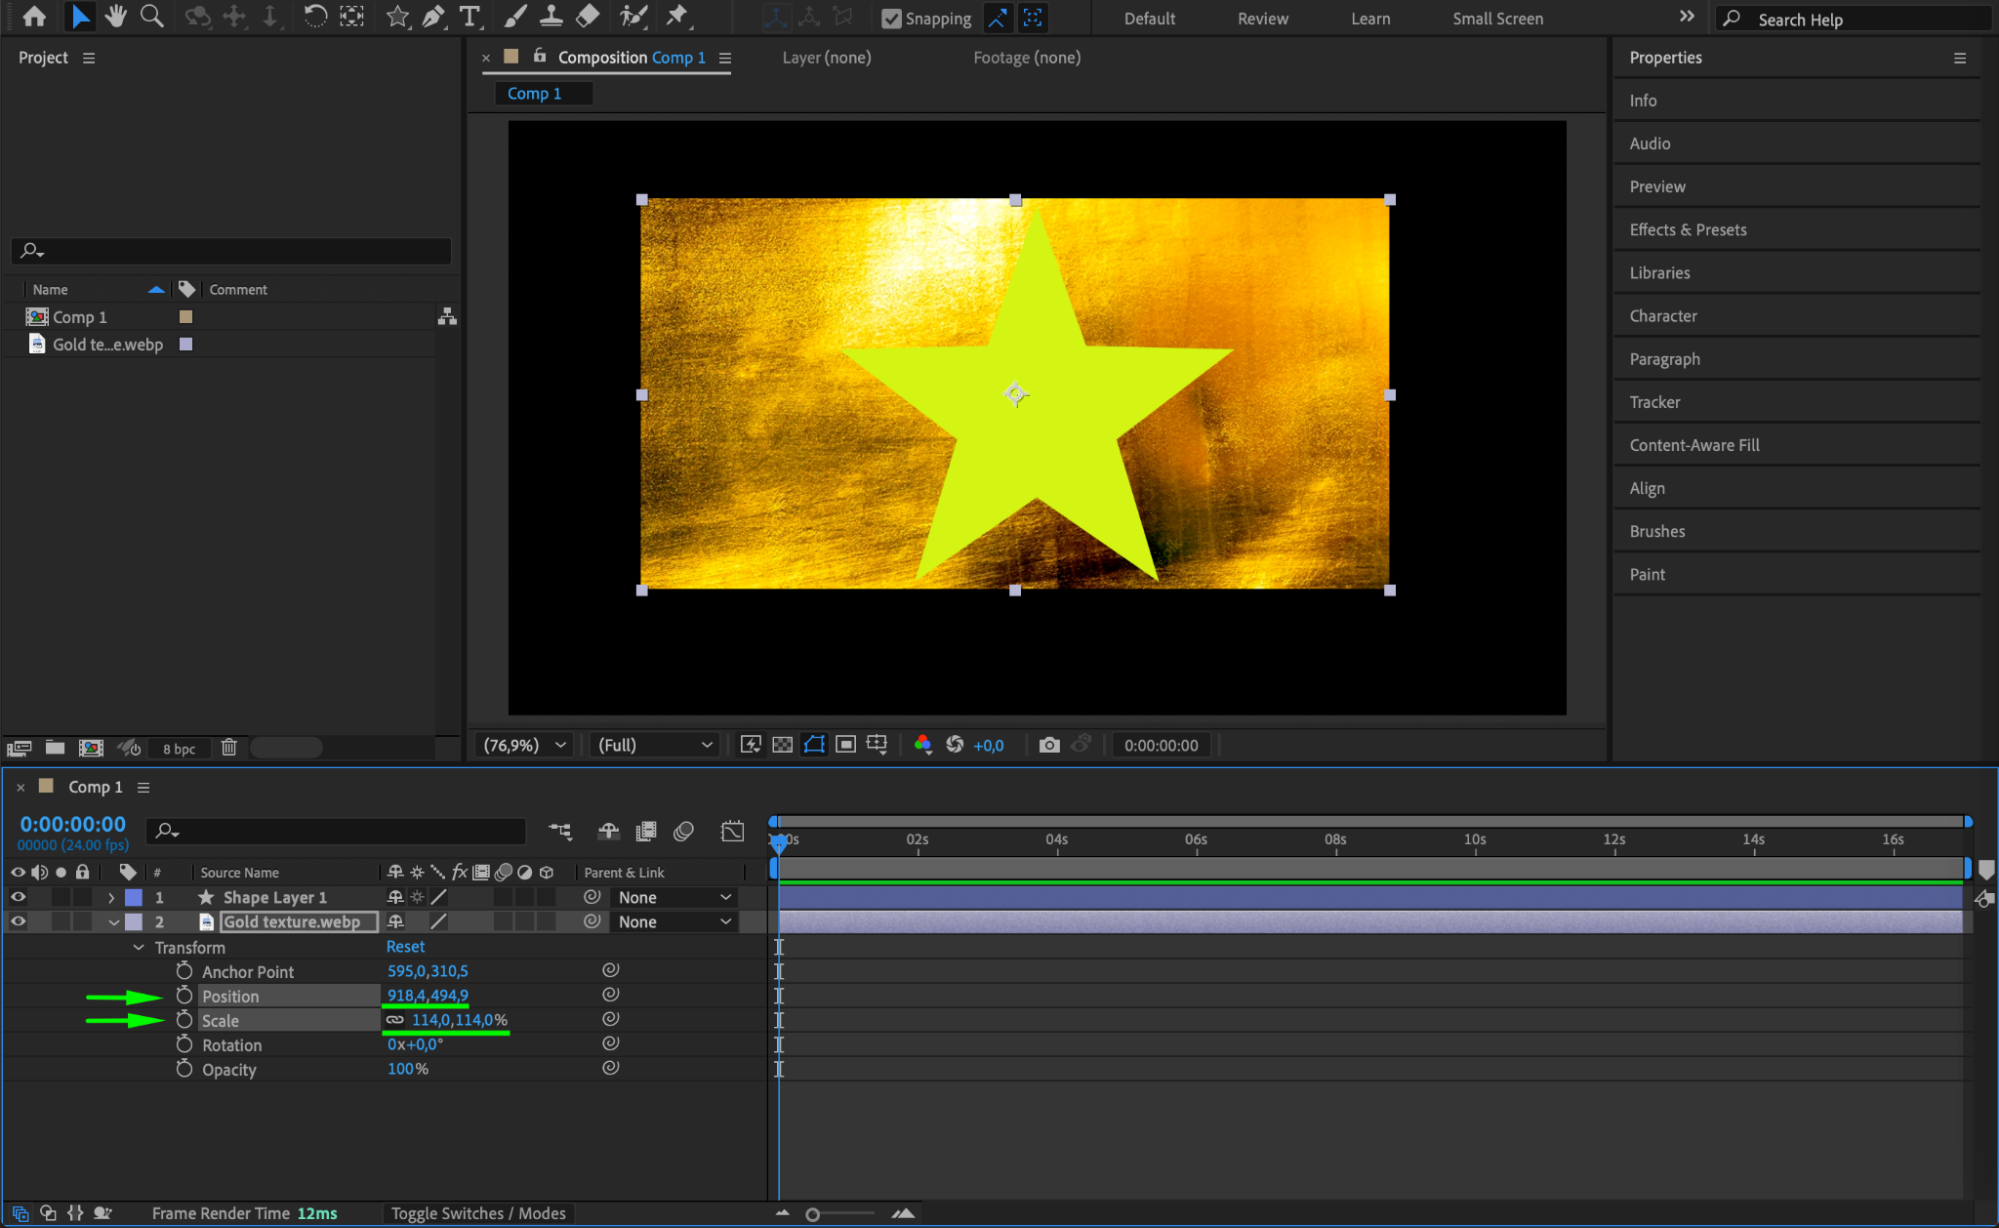Toggle the Snapping checkbox
Screen dimensions: 1999x1228
891,18
